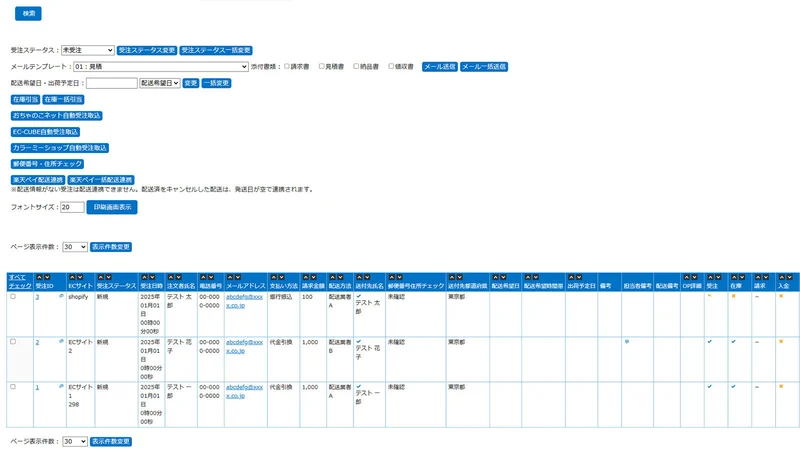Click 印刷画面表示 button
Viewport: 800px width, 450px height.
pyautogui.click(x=112, y=207)
